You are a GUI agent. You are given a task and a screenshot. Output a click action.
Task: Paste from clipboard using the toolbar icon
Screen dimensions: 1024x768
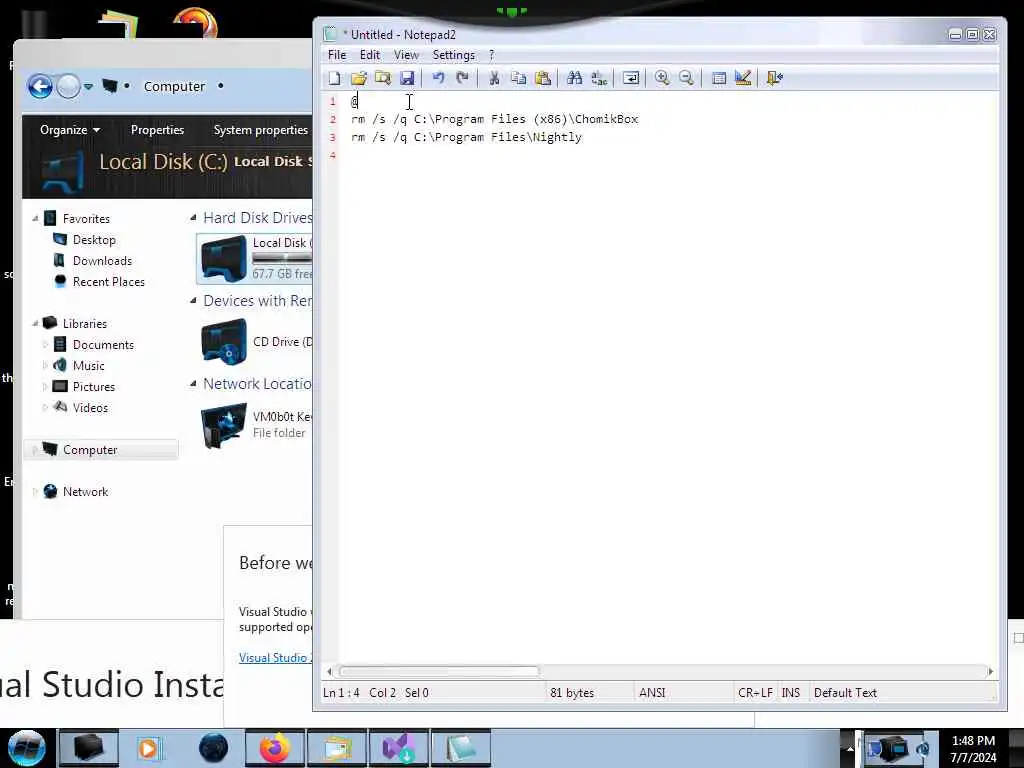coord(543,78)
